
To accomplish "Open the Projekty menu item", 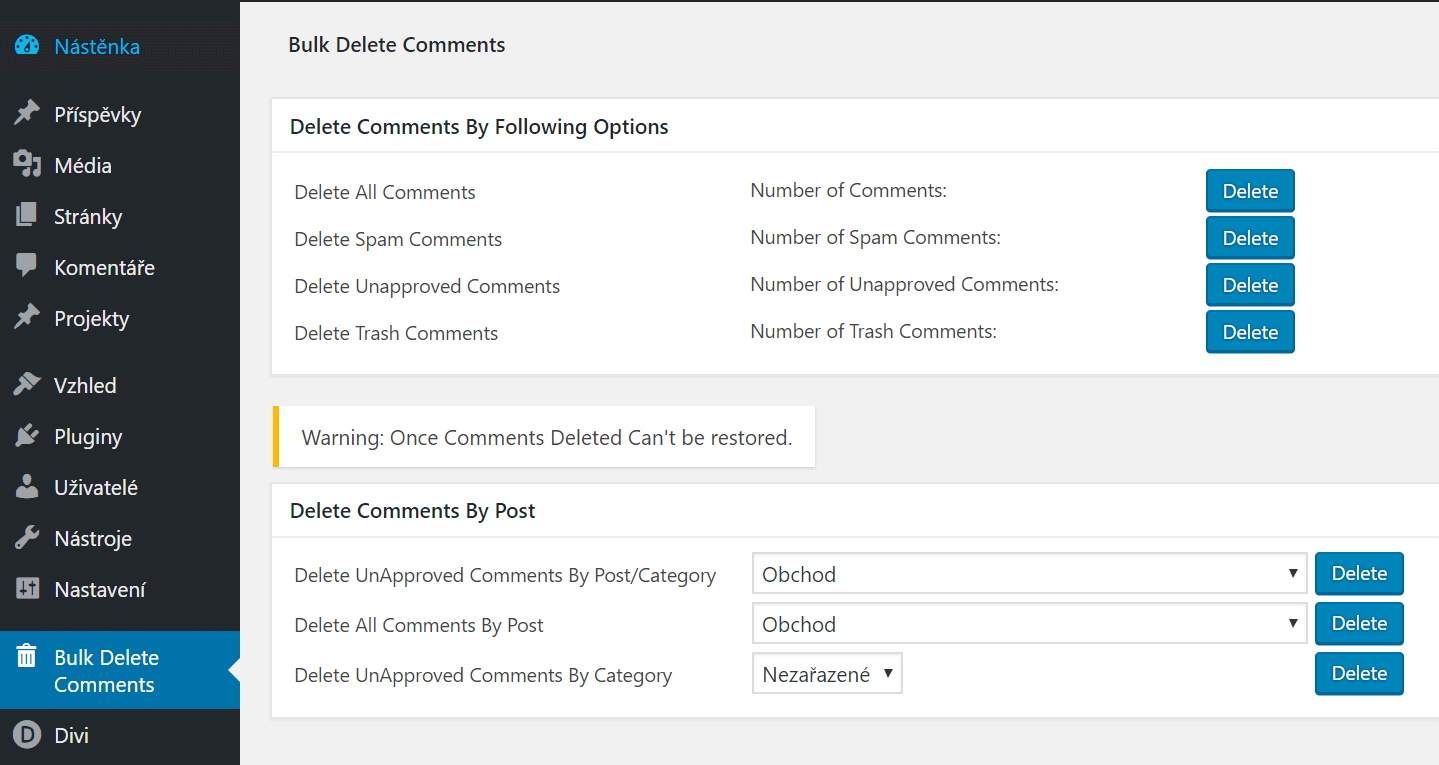I will (x=91, y=319).
